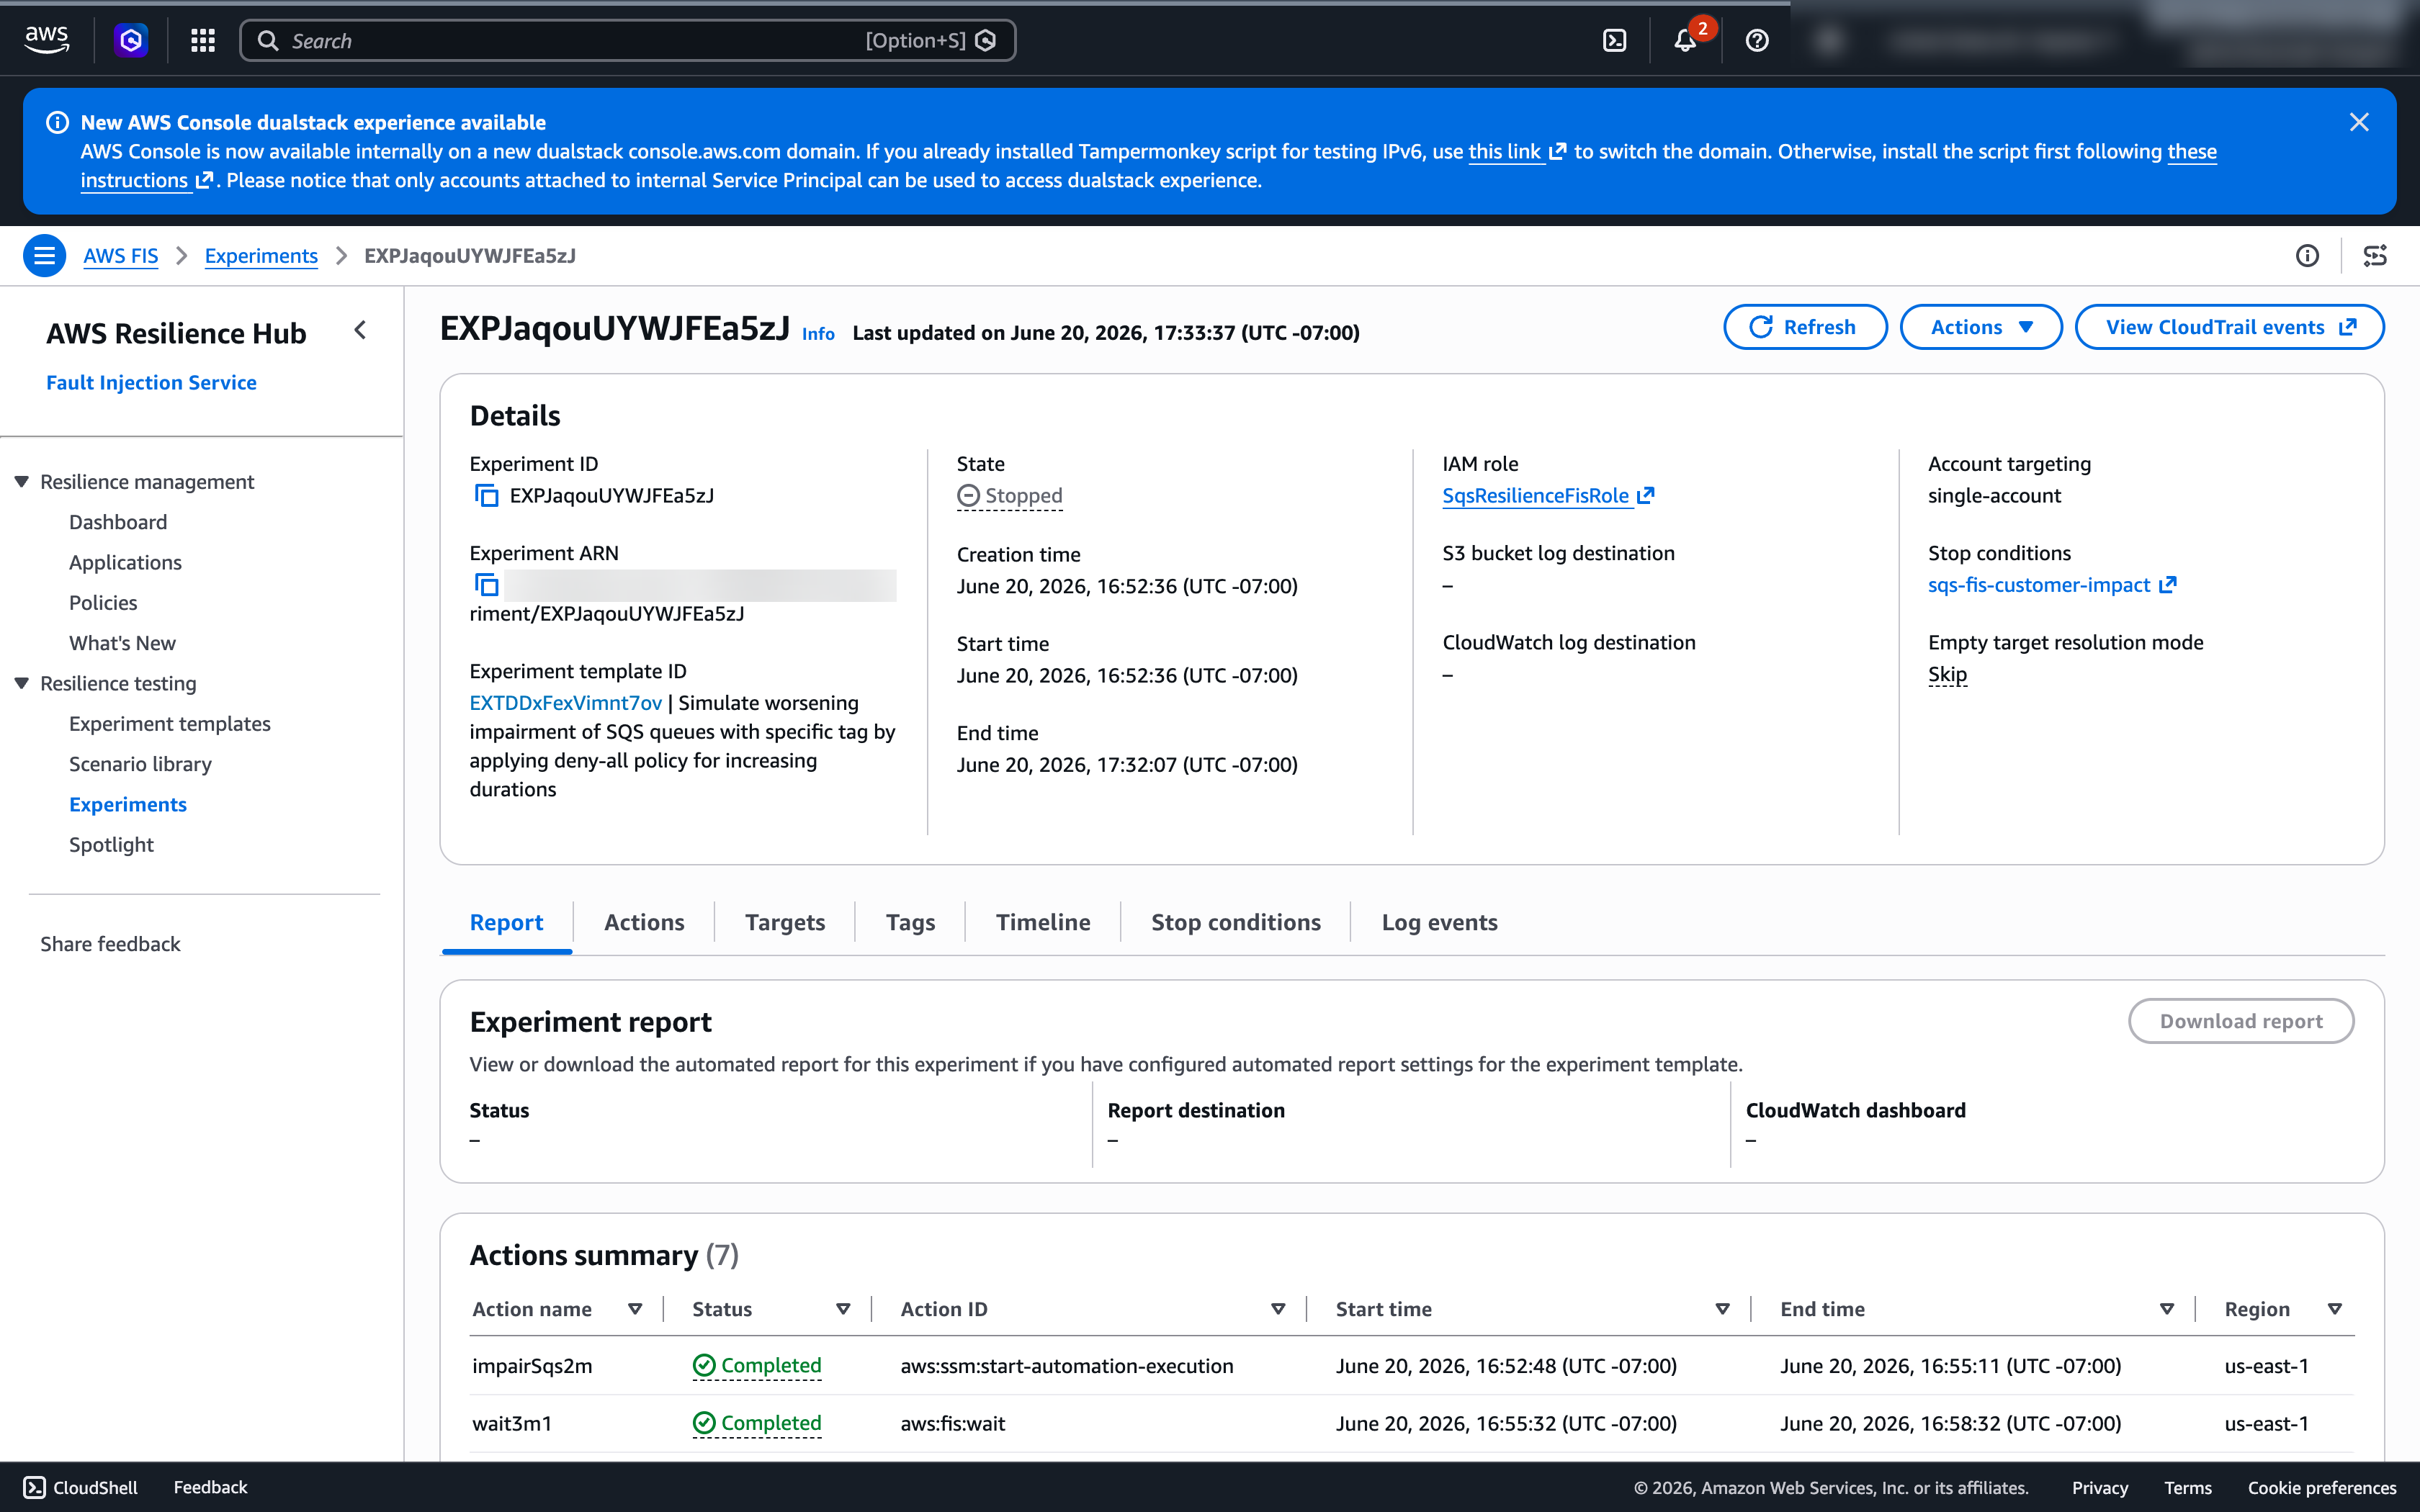The width and height of the screenshot is (2420, 1512).
Task: Click the Amazon Q hexagon icon
Action: pyautogui.click(x=131, y=40)
